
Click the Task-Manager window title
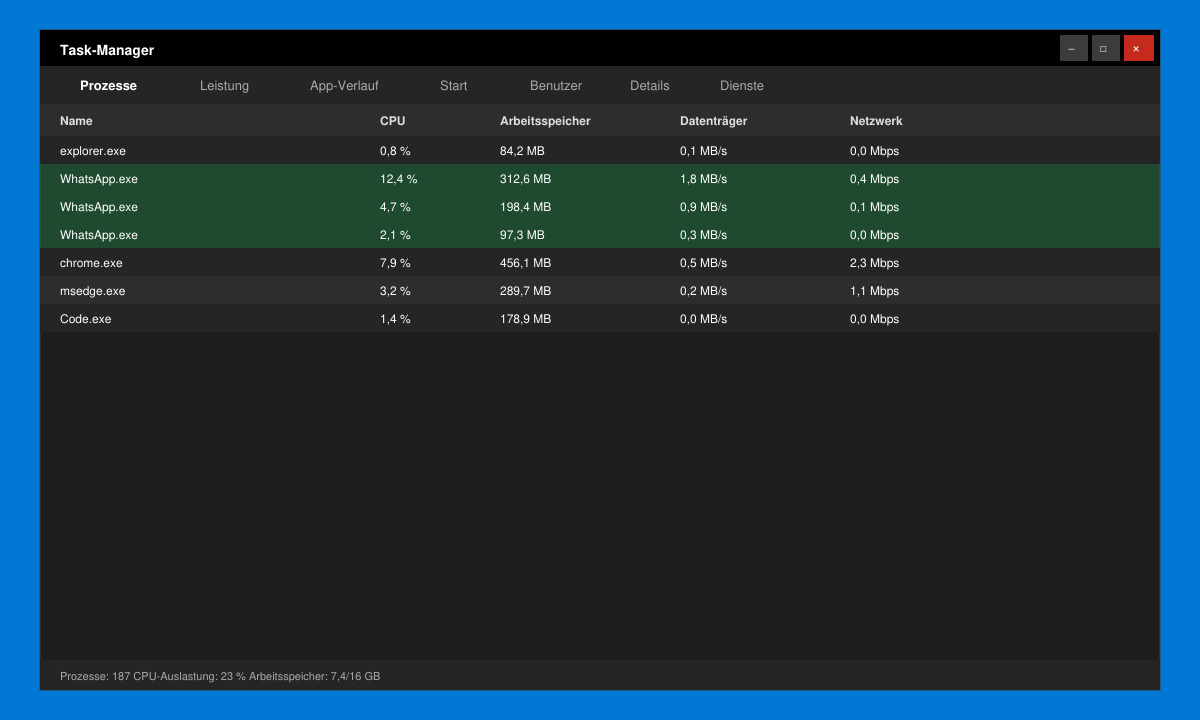tap(107, 50)
